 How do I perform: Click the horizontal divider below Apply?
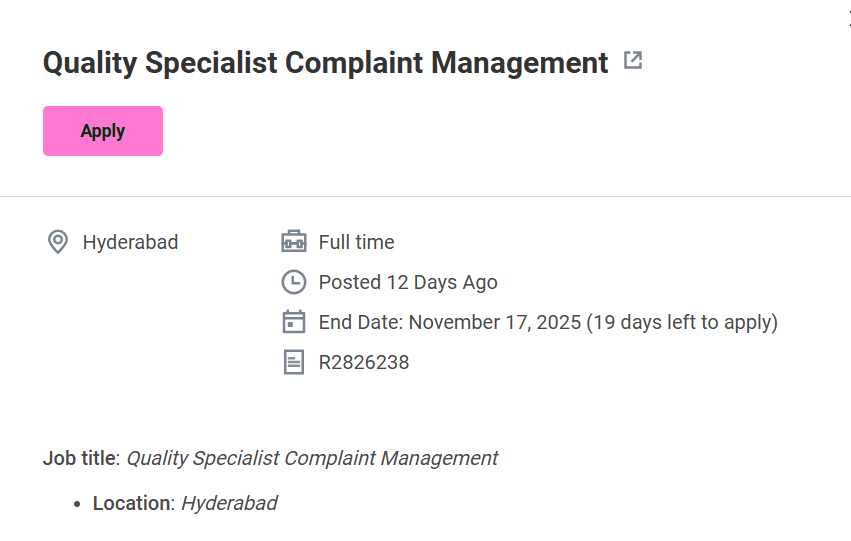pos(425,196)
